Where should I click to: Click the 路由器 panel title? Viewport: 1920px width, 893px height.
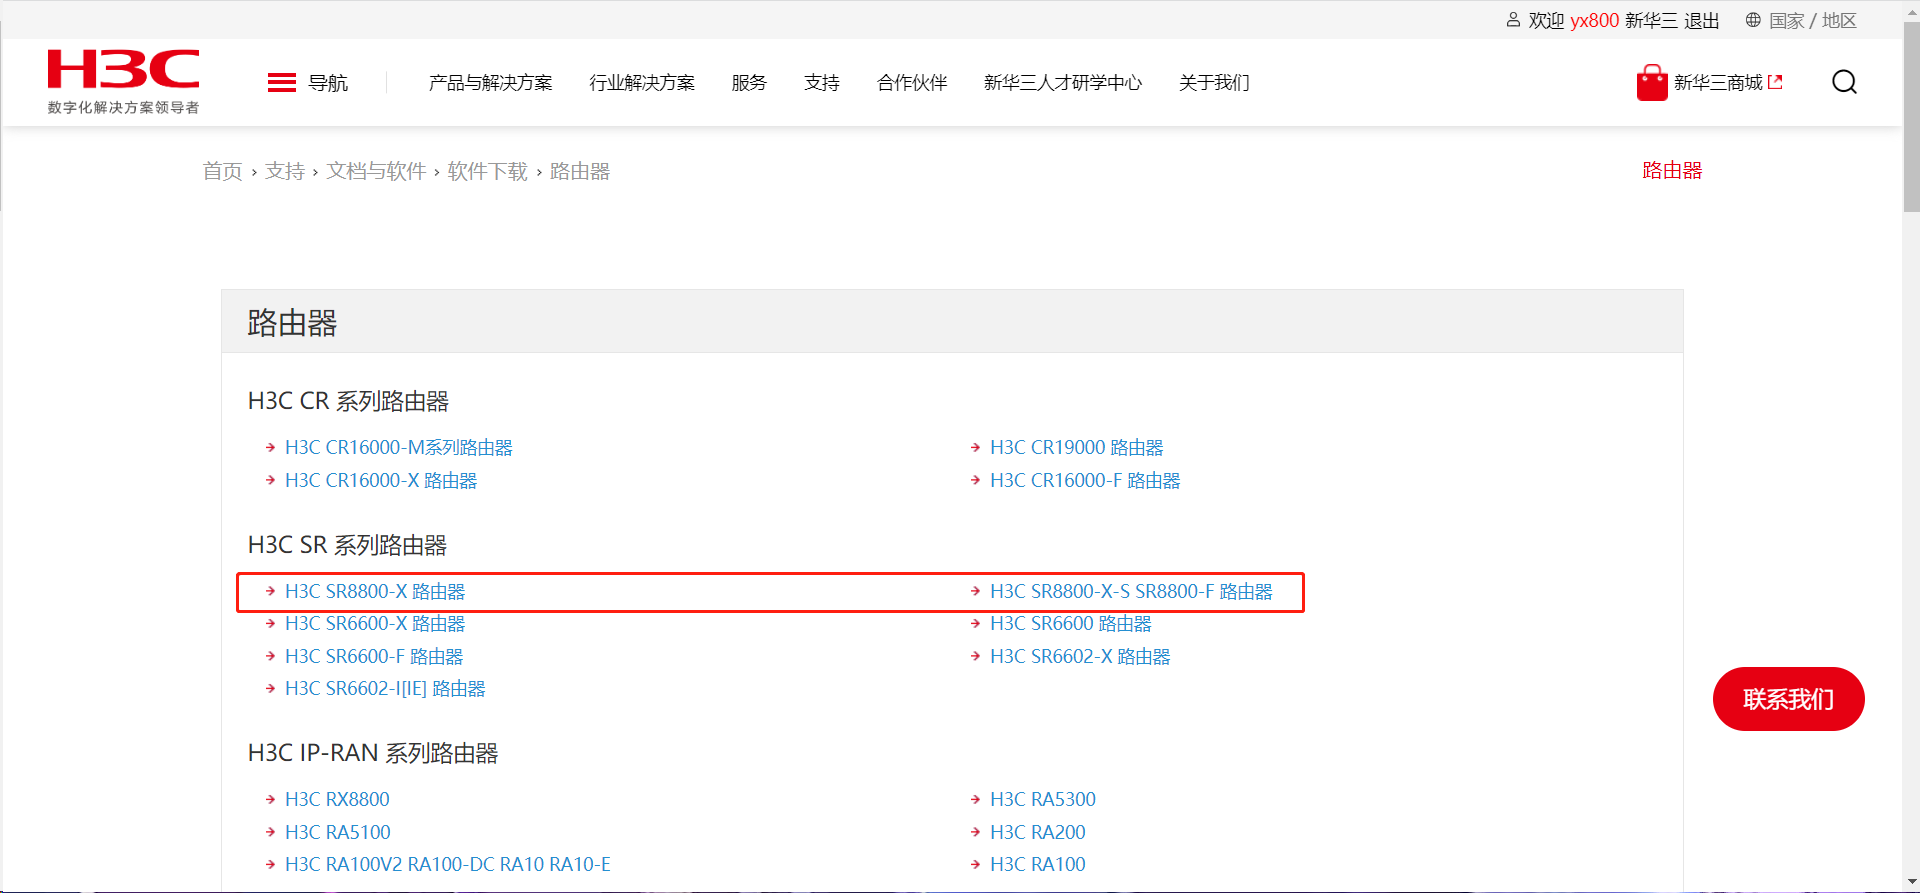coord(292,324)
